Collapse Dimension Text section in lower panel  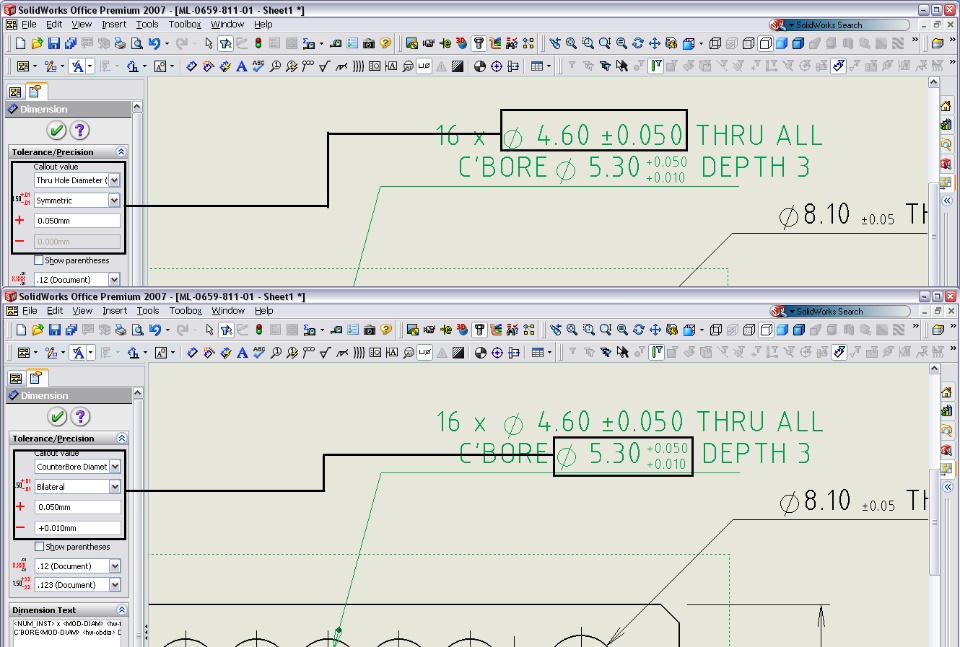point(121,610)
